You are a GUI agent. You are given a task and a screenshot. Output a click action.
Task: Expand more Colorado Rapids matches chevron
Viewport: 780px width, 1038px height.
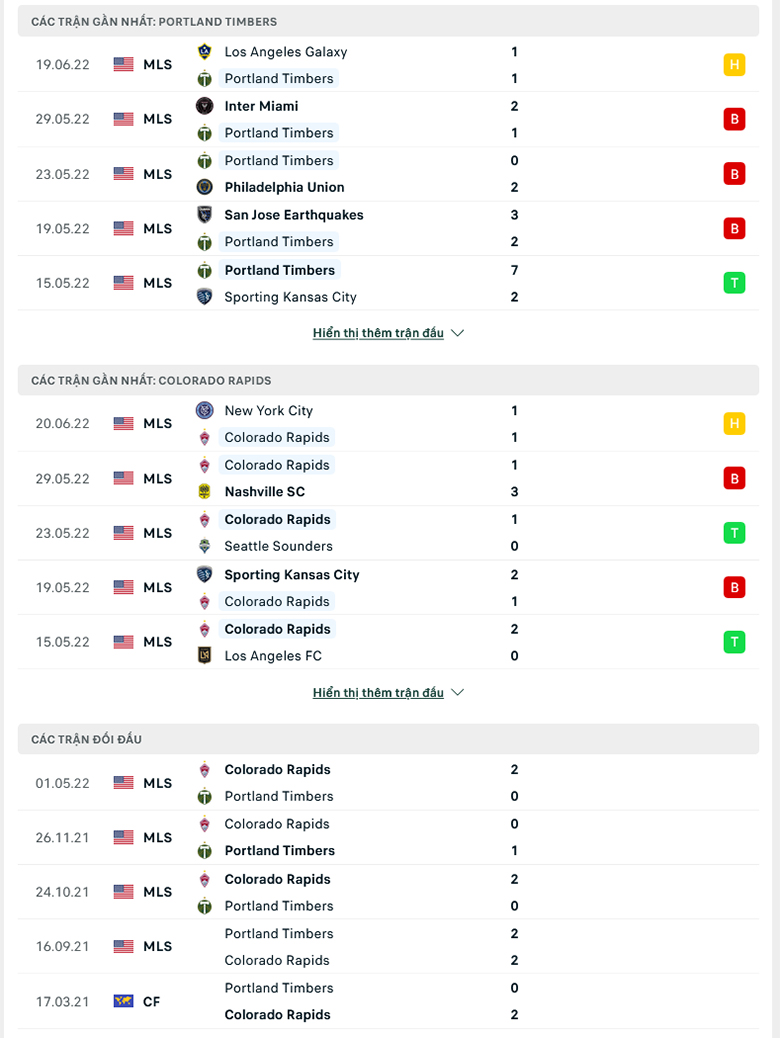click(458, 692)
